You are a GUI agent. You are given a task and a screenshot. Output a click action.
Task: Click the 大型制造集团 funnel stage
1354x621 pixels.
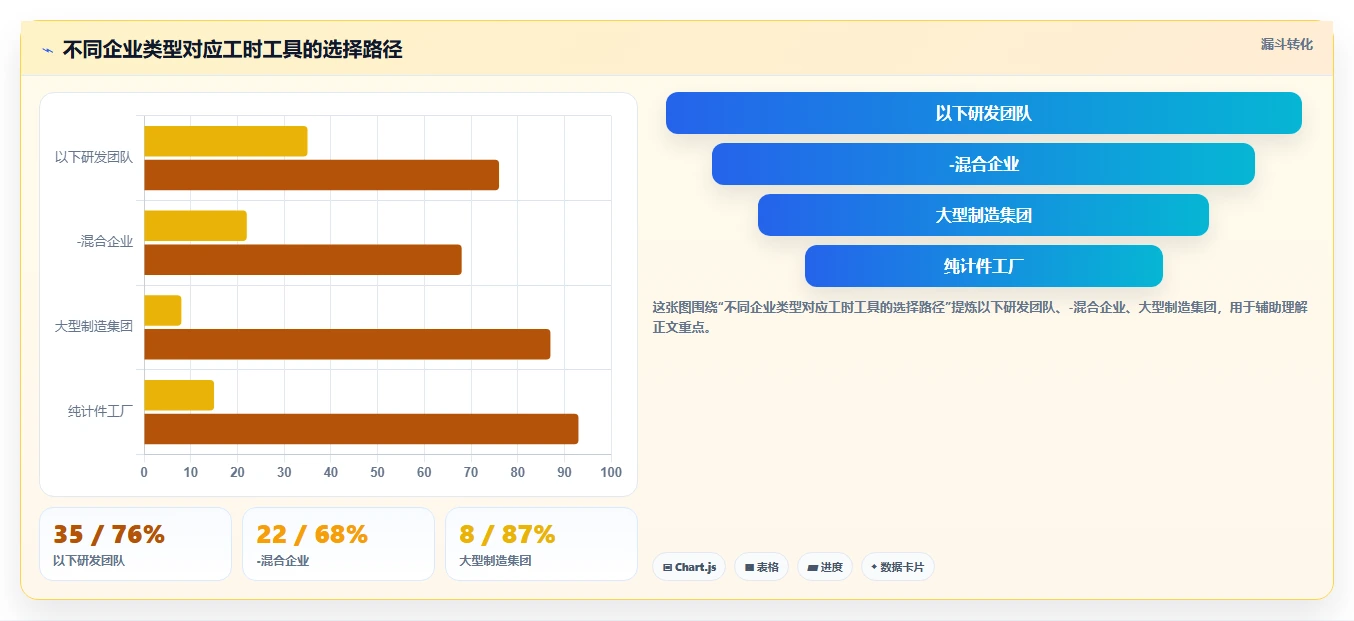click(984, 215)
